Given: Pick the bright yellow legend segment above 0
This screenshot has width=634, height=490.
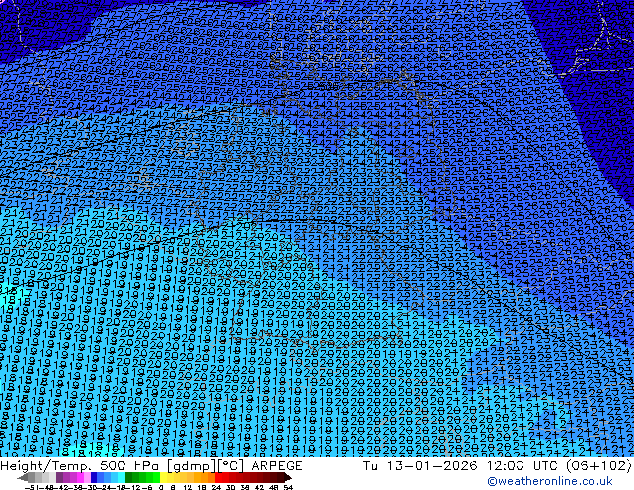Looking at the screenshot, I should pos(163,477).
